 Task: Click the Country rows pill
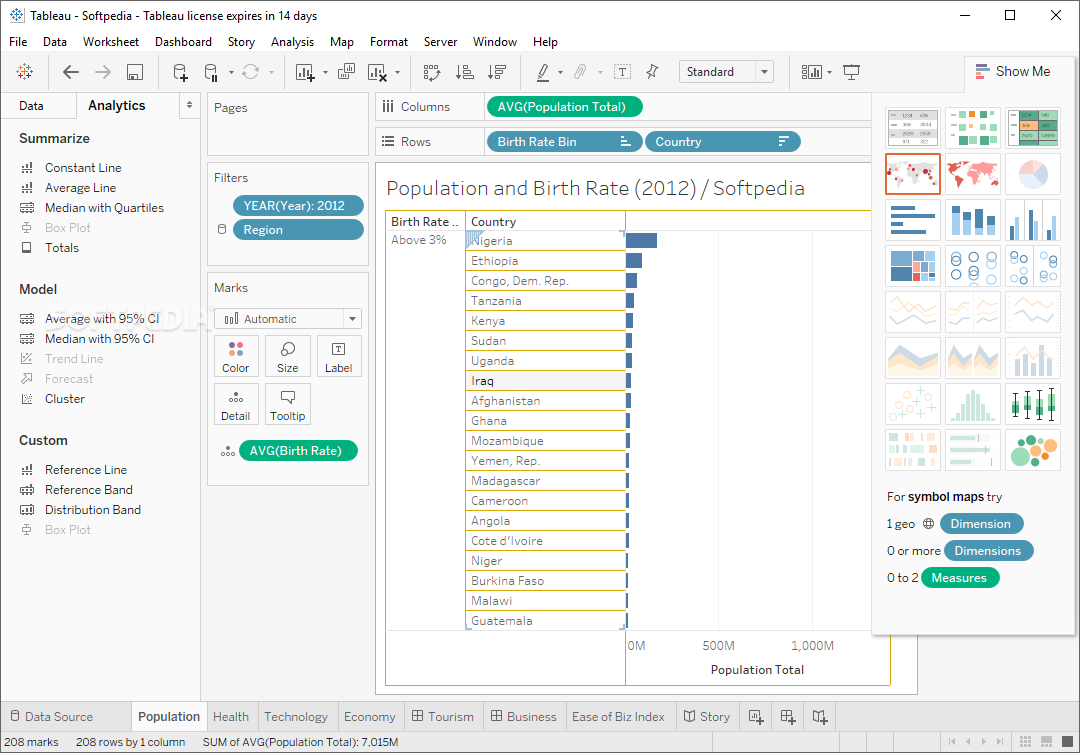tap(723, 142)
